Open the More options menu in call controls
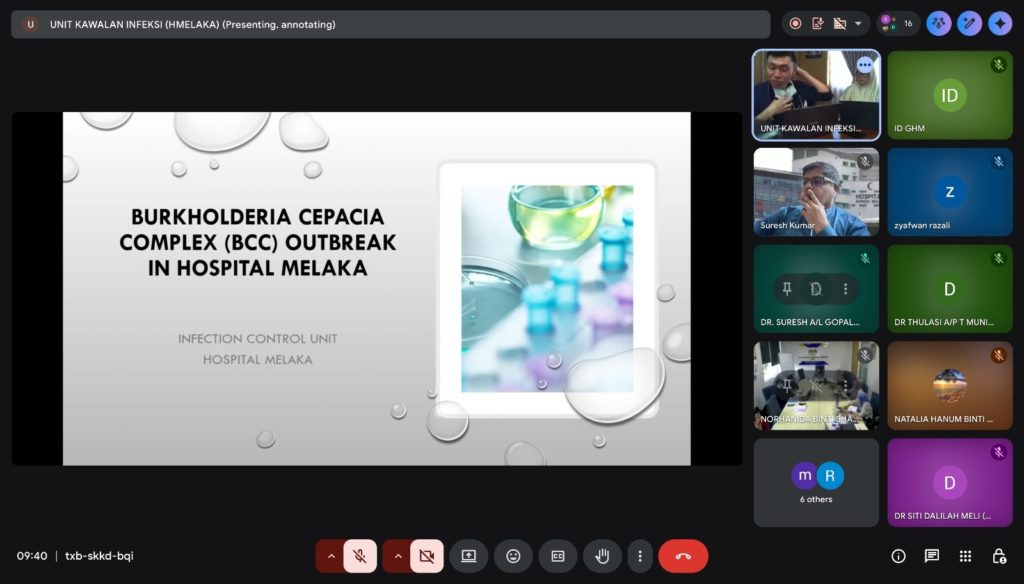1024x584 pixels. (640, 556)
